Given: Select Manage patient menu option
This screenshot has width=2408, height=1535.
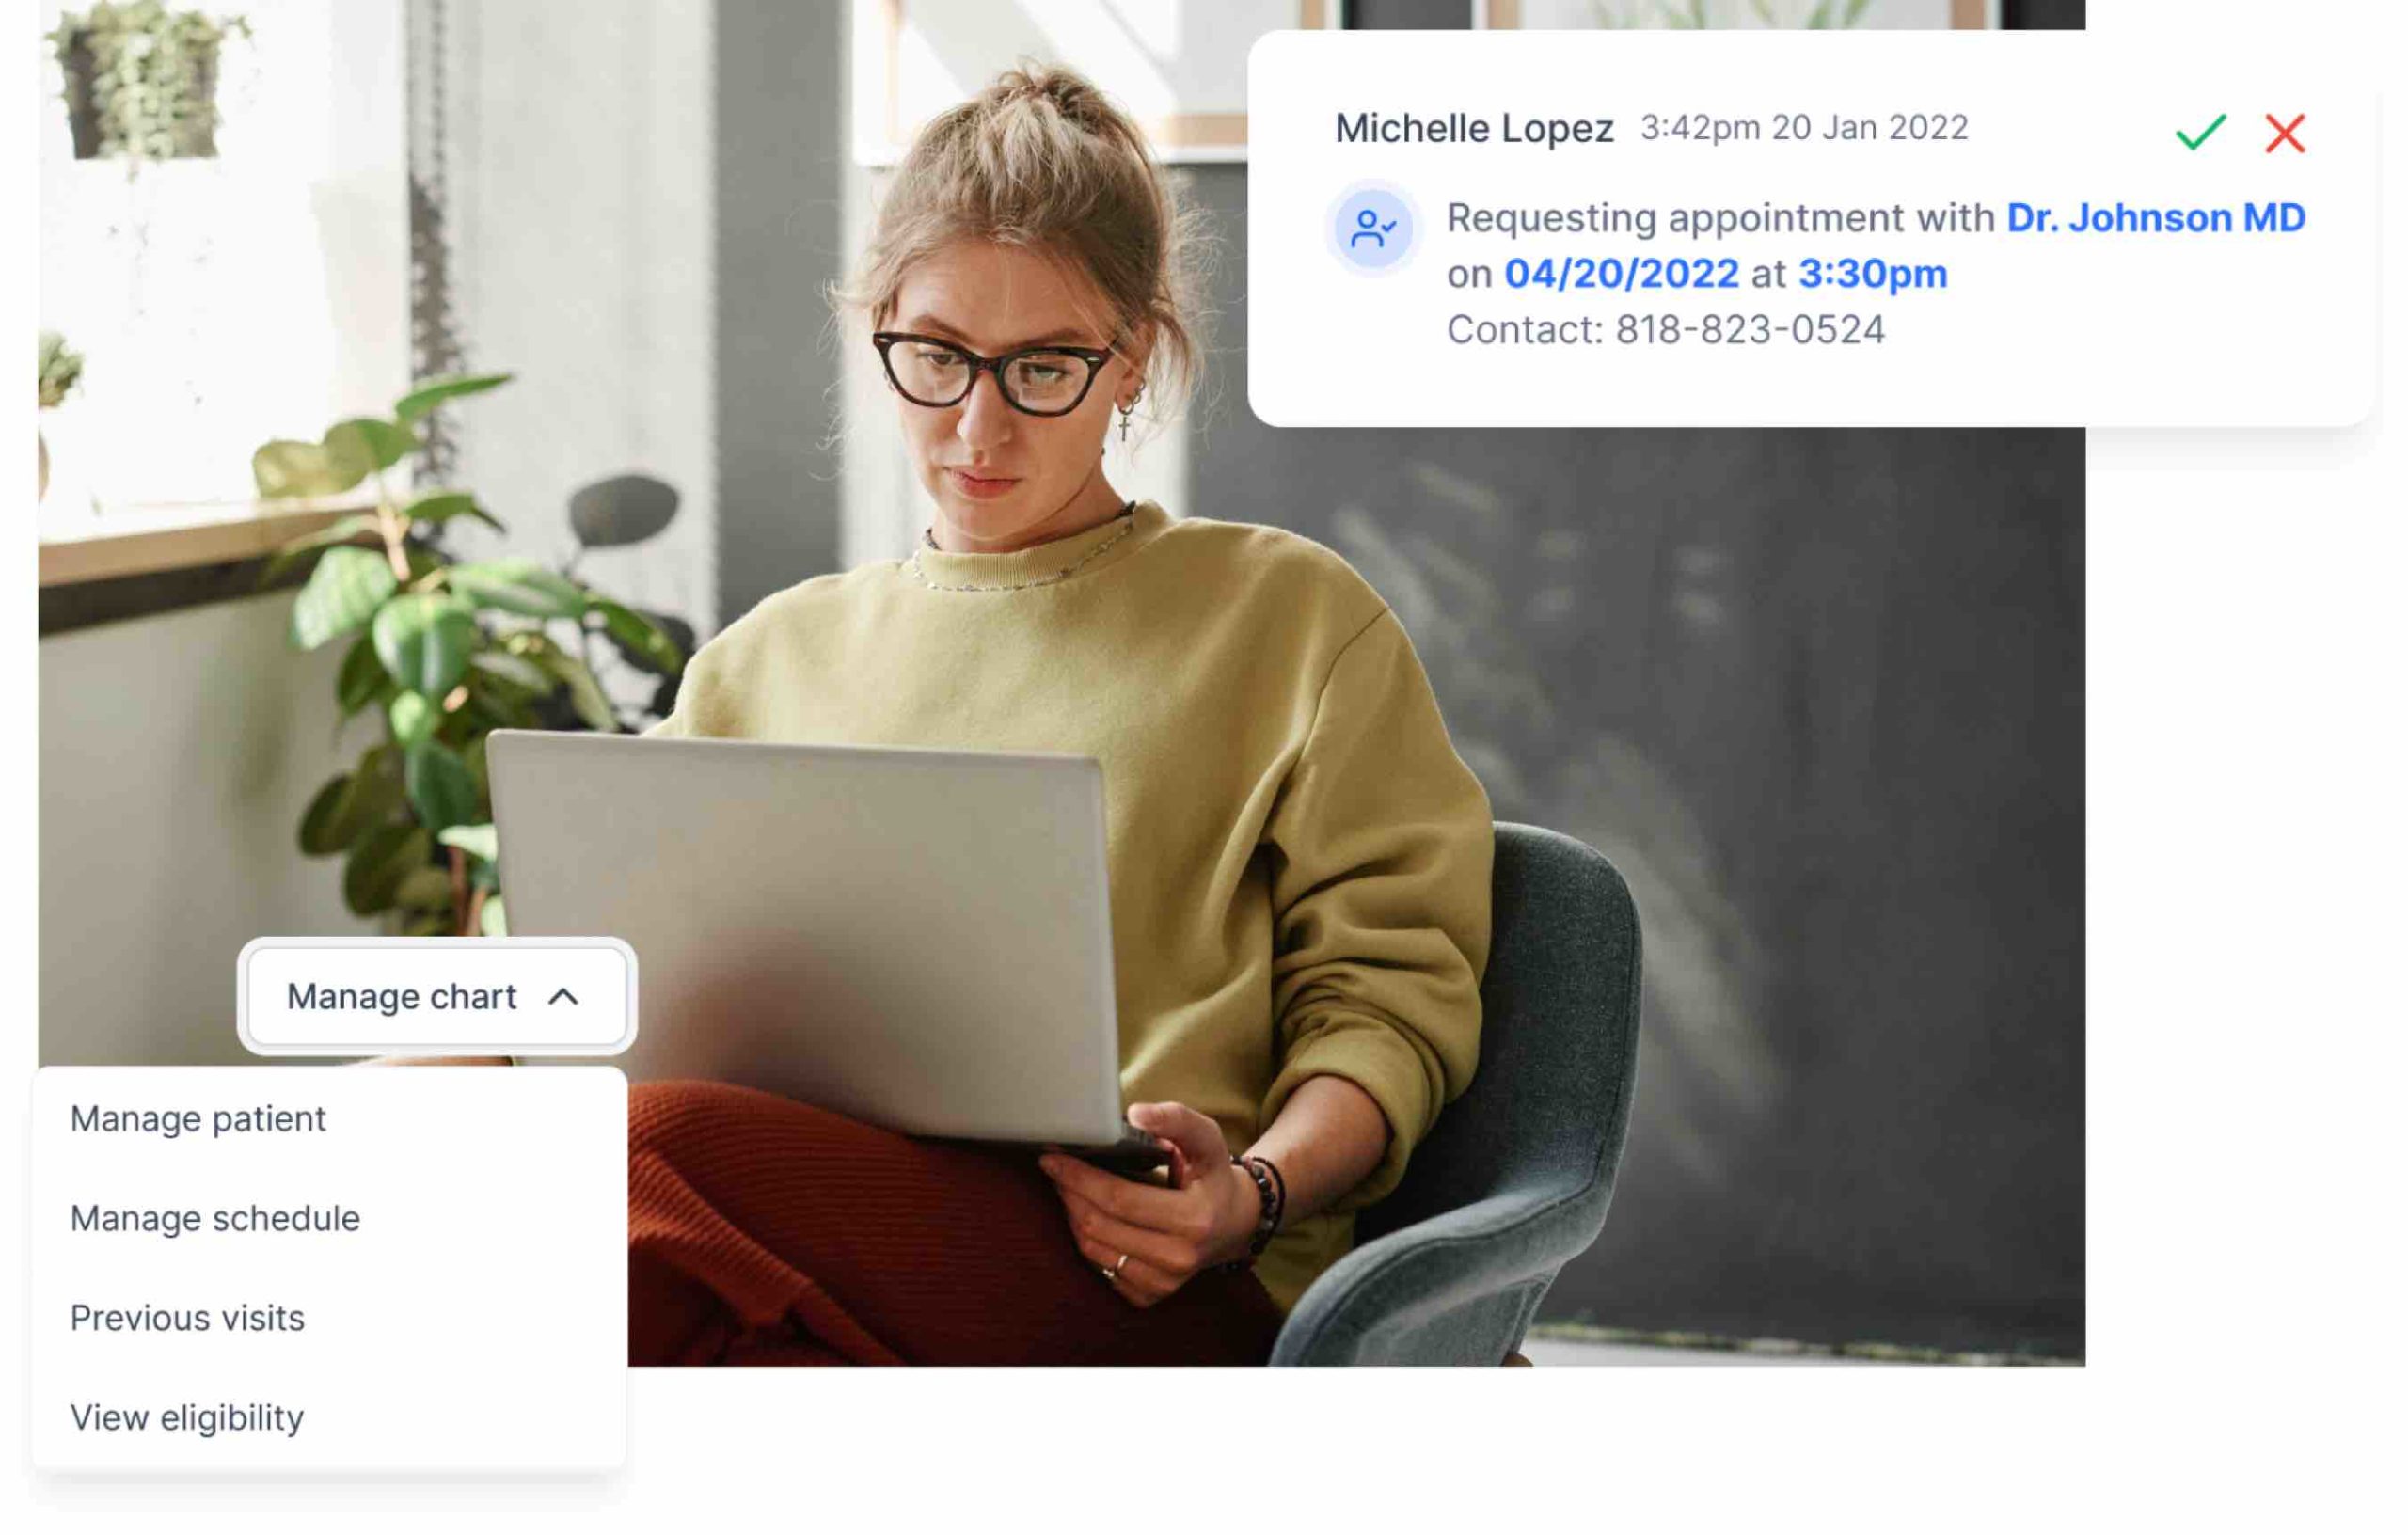Looking at the screenshot, I should (x=198, y=1117).
